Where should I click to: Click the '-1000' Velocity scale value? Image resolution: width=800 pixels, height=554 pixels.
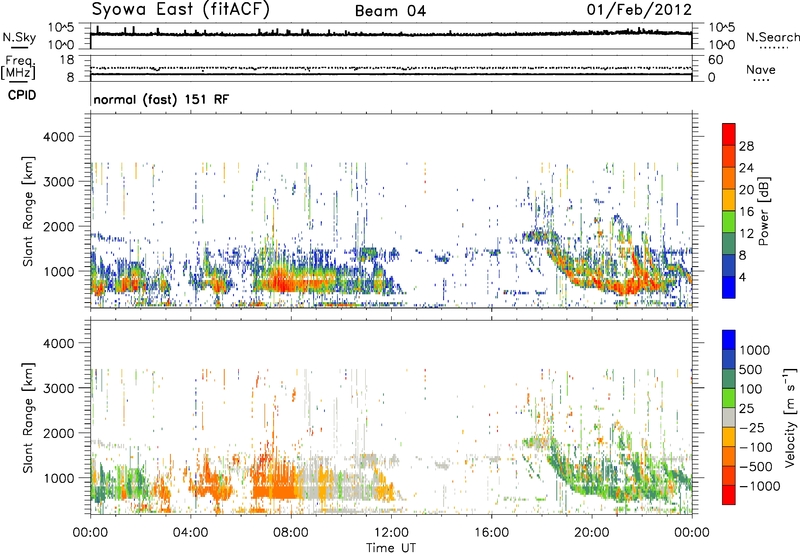tap(760, 486)
